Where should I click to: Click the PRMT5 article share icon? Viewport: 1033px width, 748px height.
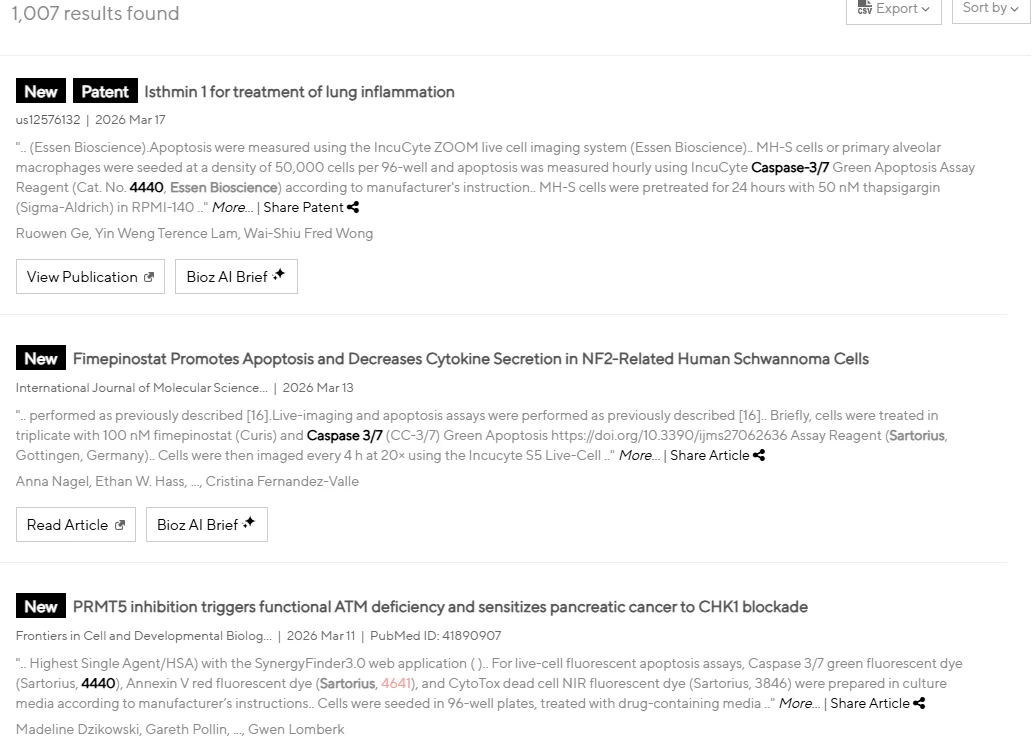[919, 704]
